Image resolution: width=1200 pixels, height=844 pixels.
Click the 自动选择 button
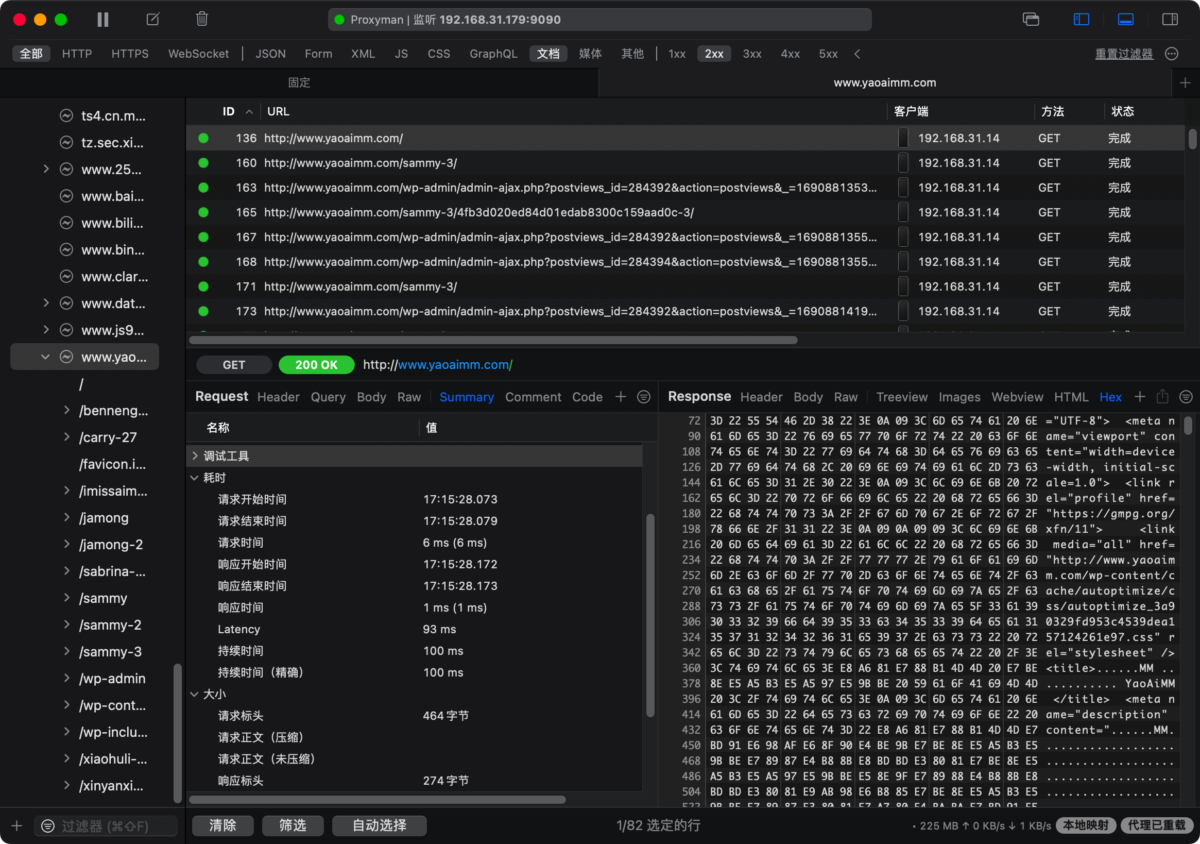pos(380,826)
